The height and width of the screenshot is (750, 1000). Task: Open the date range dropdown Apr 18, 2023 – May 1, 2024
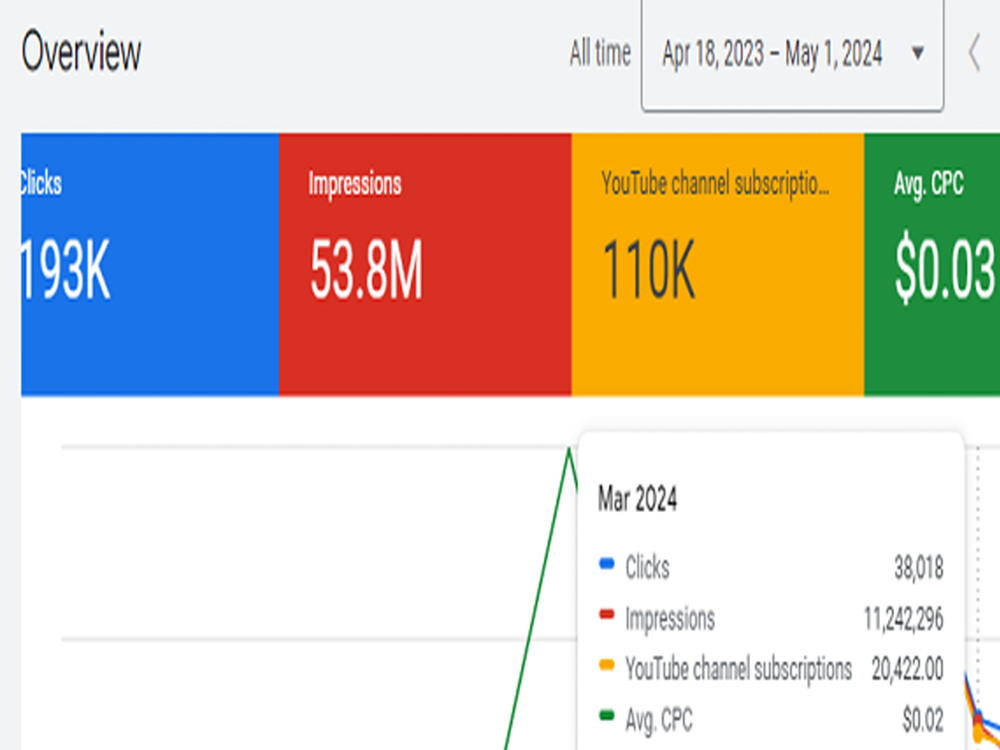(x=792, y=54)
